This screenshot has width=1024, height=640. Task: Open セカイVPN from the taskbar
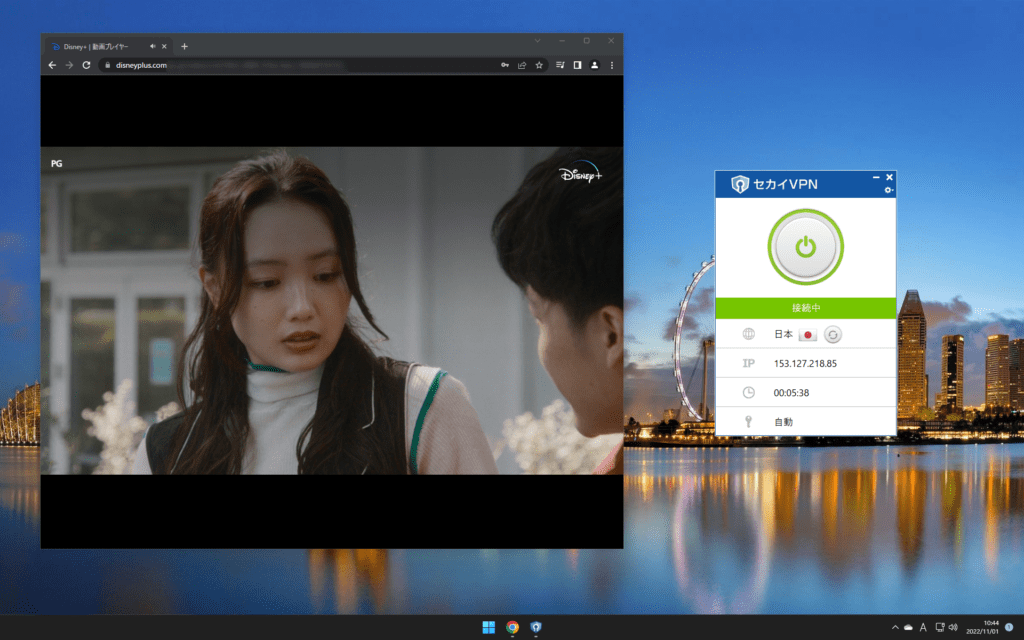pos(536,627)
